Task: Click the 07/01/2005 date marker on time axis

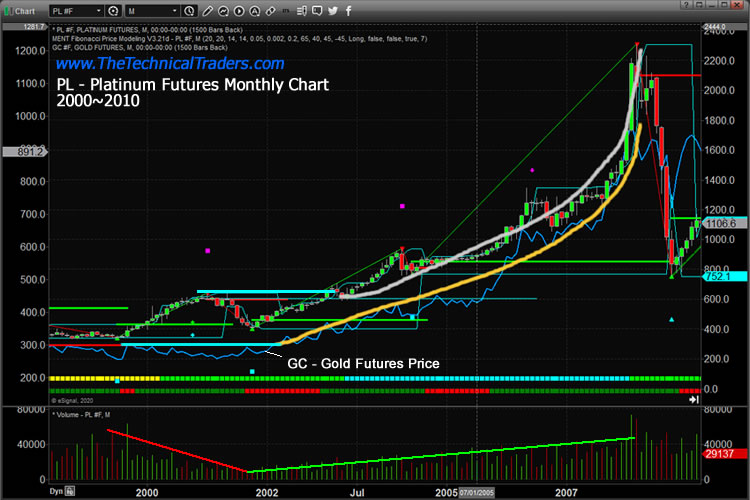Action: pyautogui.click(x=478, y=492)
